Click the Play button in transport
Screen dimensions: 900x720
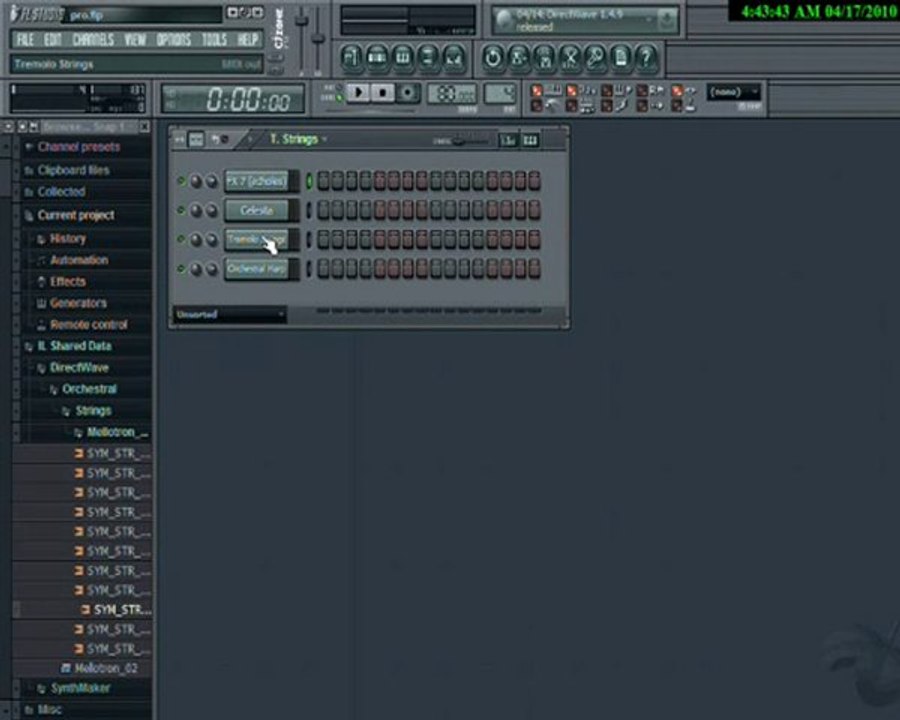[358, 92]
